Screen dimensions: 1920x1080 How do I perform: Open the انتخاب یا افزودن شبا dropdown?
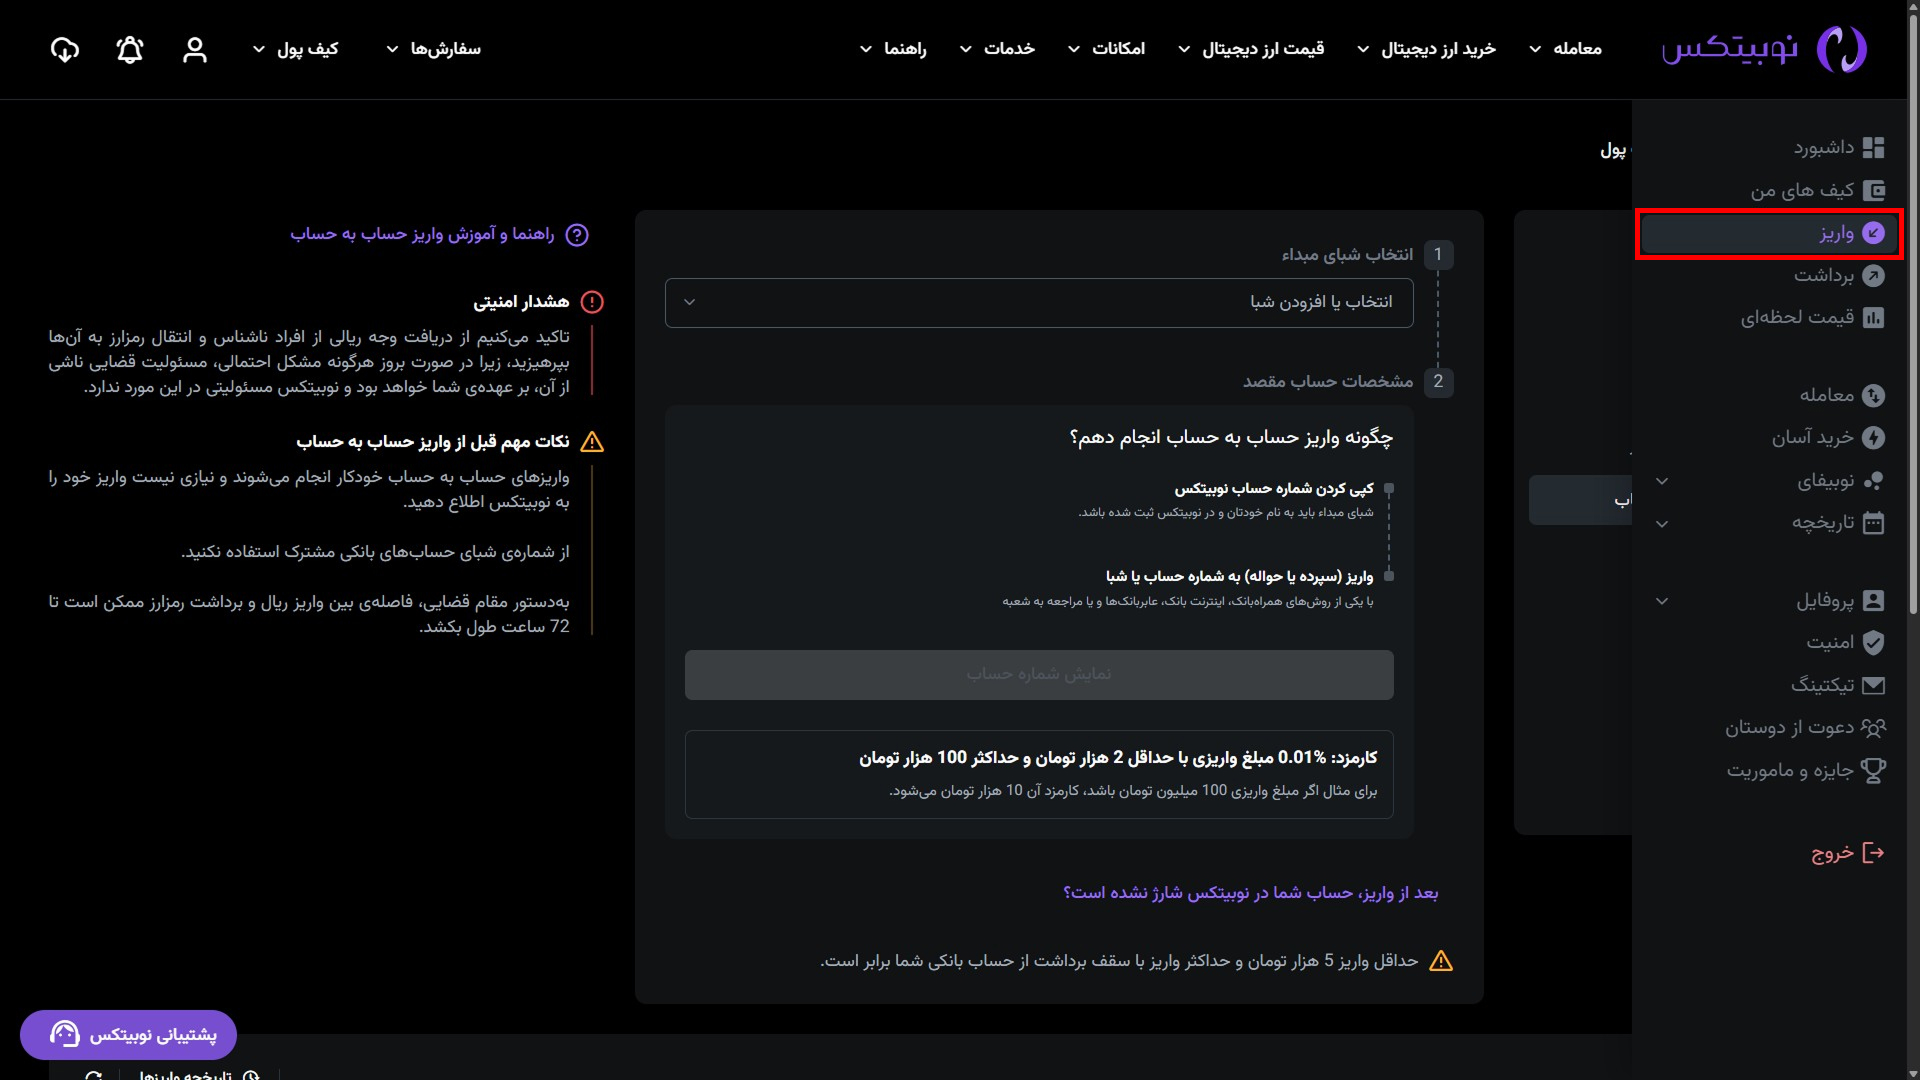[1039, 302]
